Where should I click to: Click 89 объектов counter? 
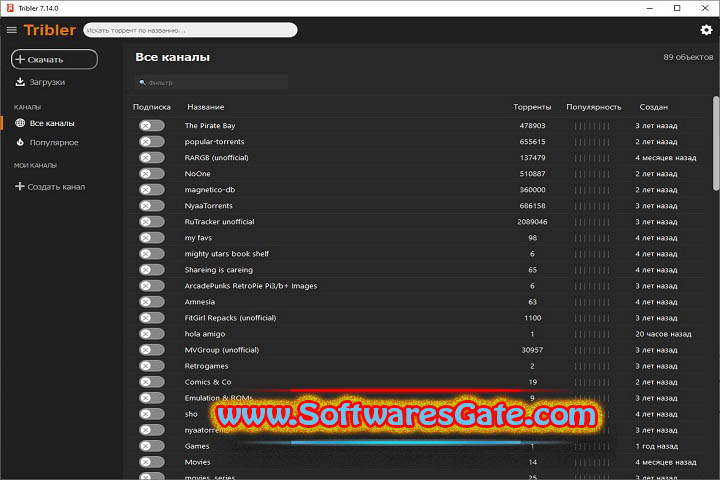[688, 57]
